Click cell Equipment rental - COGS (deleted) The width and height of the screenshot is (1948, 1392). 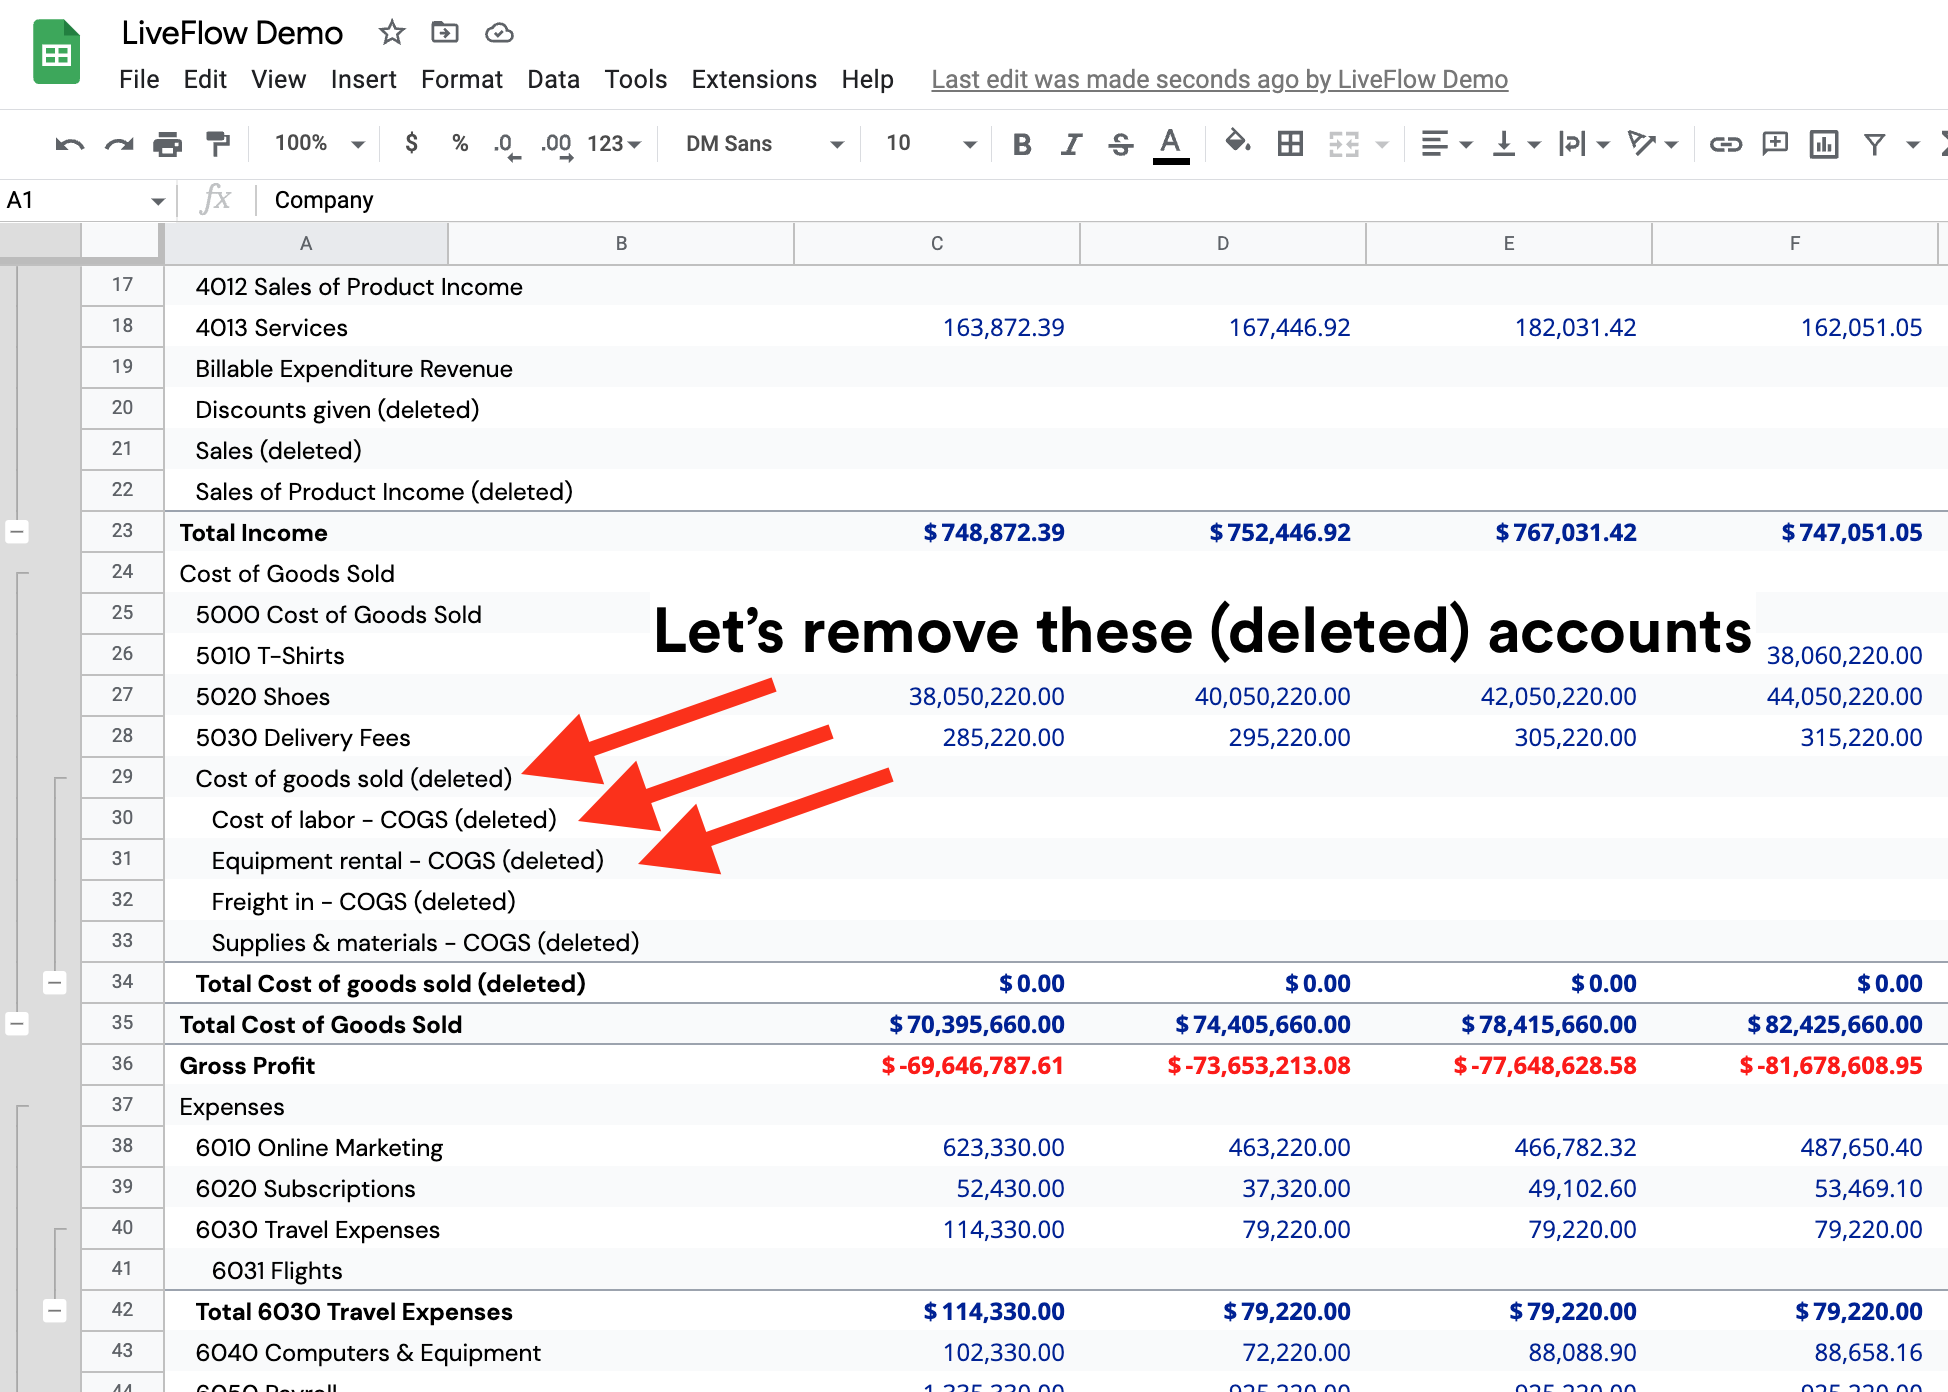click(x=408, y=860)
